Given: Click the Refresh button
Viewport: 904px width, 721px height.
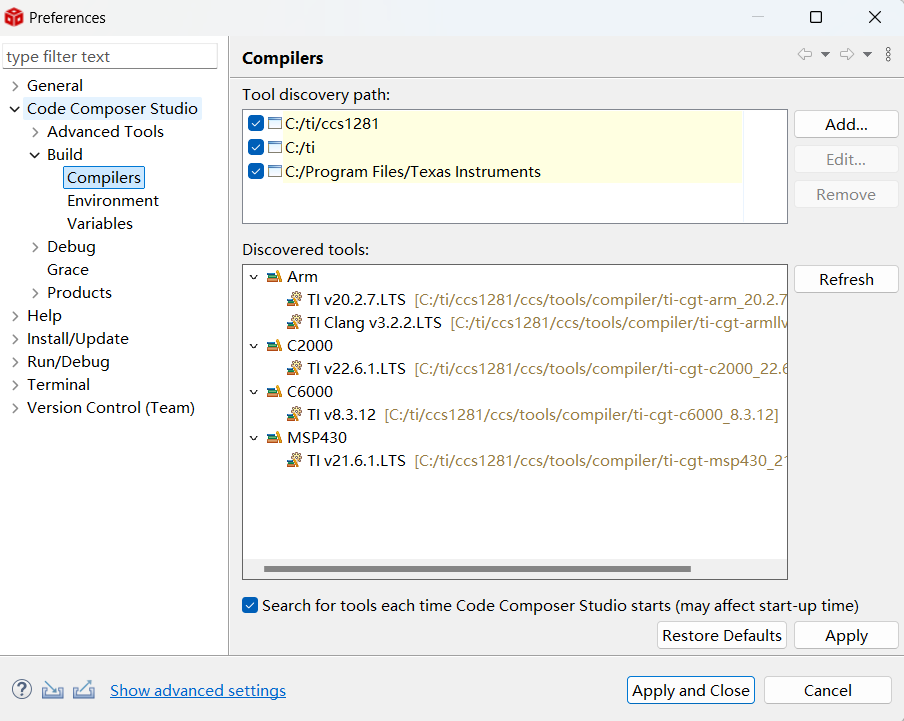Looking at the screenshot, I should click(x=846, y=280).
